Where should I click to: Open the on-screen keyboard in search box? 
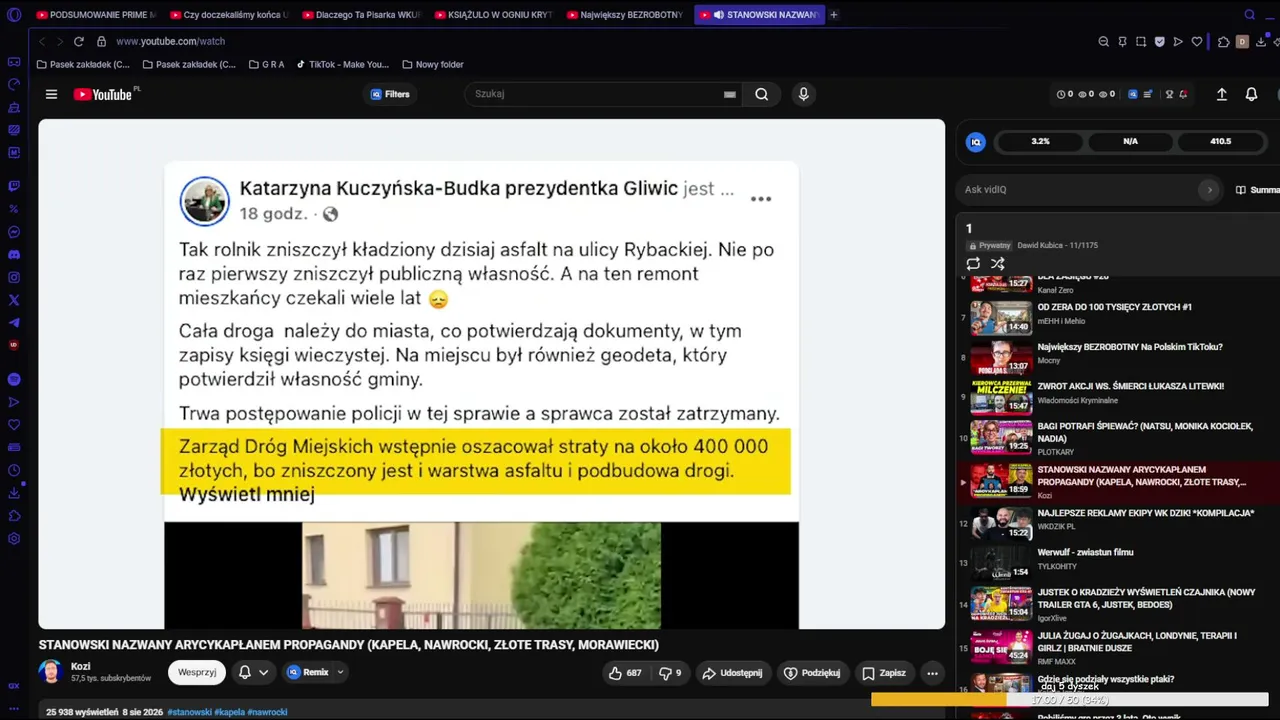tap(730, 94)
